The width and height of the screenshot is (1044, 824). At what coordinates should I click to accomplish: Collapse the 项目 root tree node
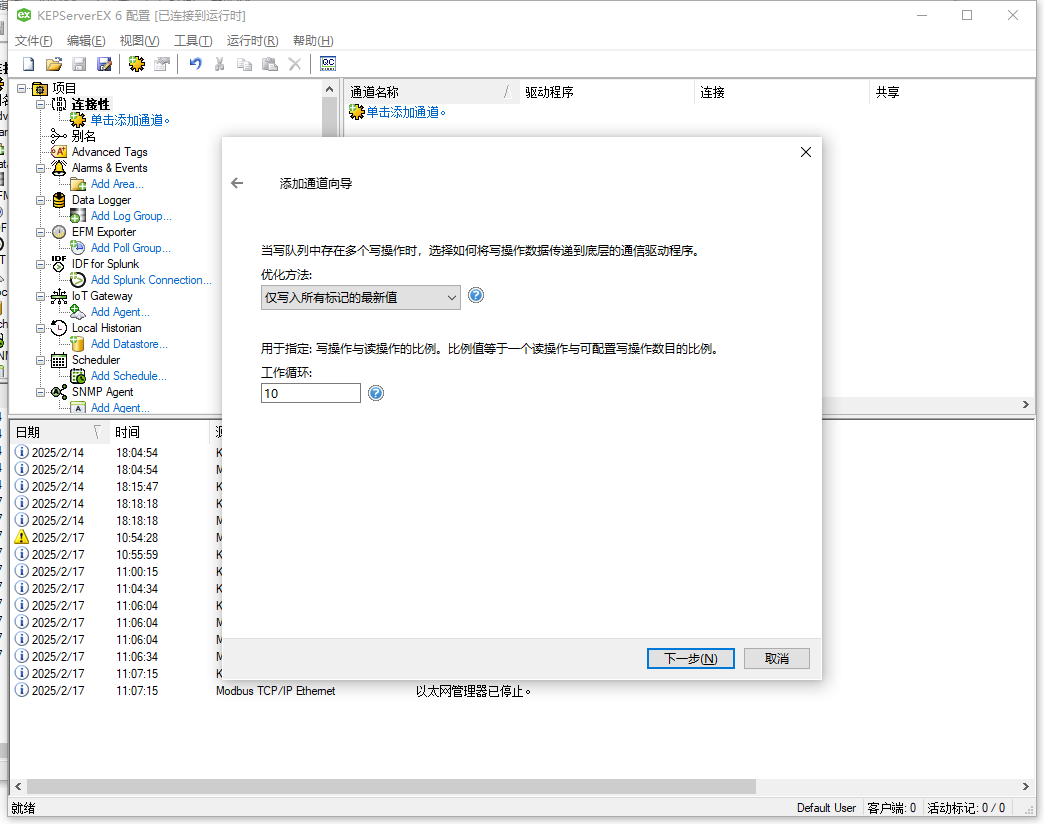tap(22, 88)
